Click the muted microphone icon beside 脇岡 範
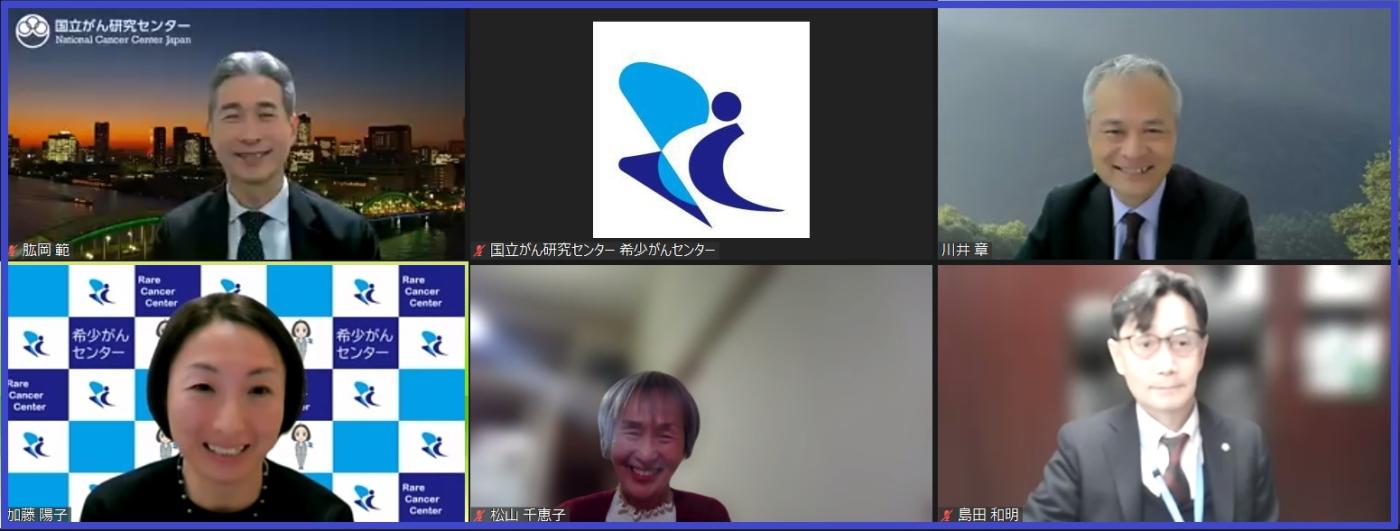The image size is (1400, 531). pyautogui.click(x=14, y=250)
